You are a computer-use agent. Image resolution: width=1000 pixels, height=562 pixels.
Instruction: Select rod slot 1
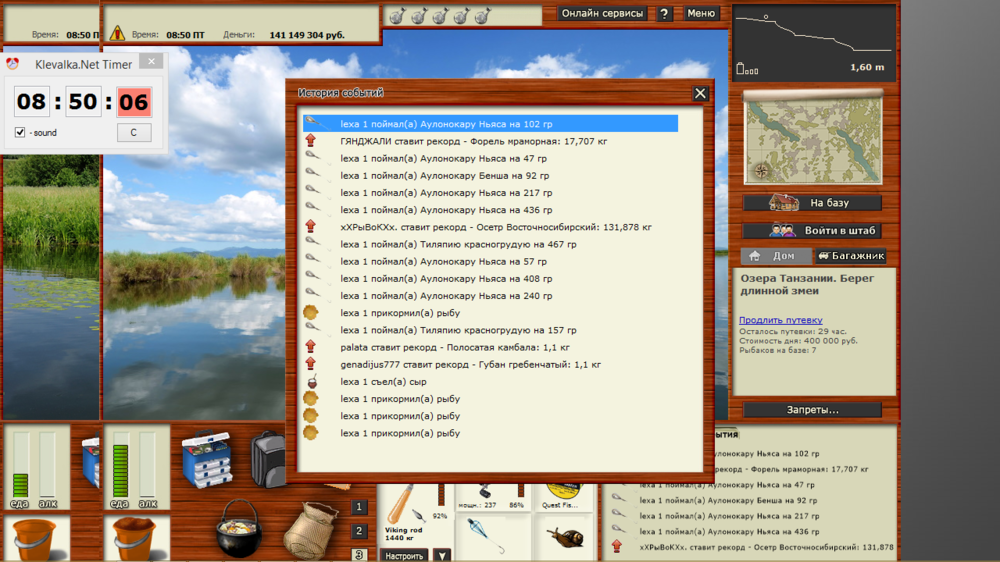tap(360, 508)
